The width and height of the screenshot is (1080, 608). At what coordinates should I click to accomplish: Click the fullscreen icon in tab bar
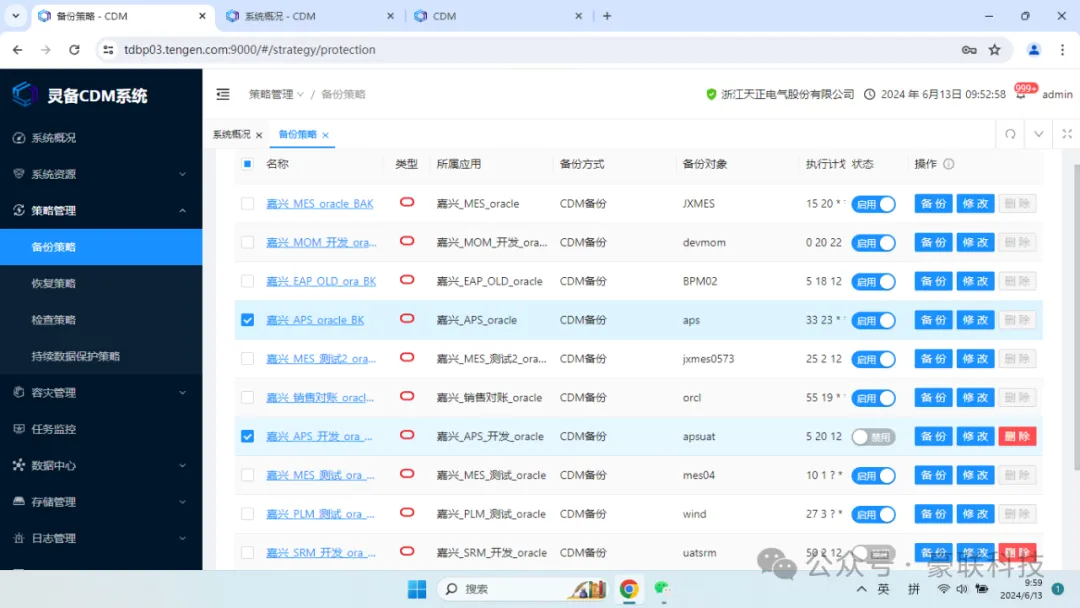pyautogui.click(x=1066, y=134)
